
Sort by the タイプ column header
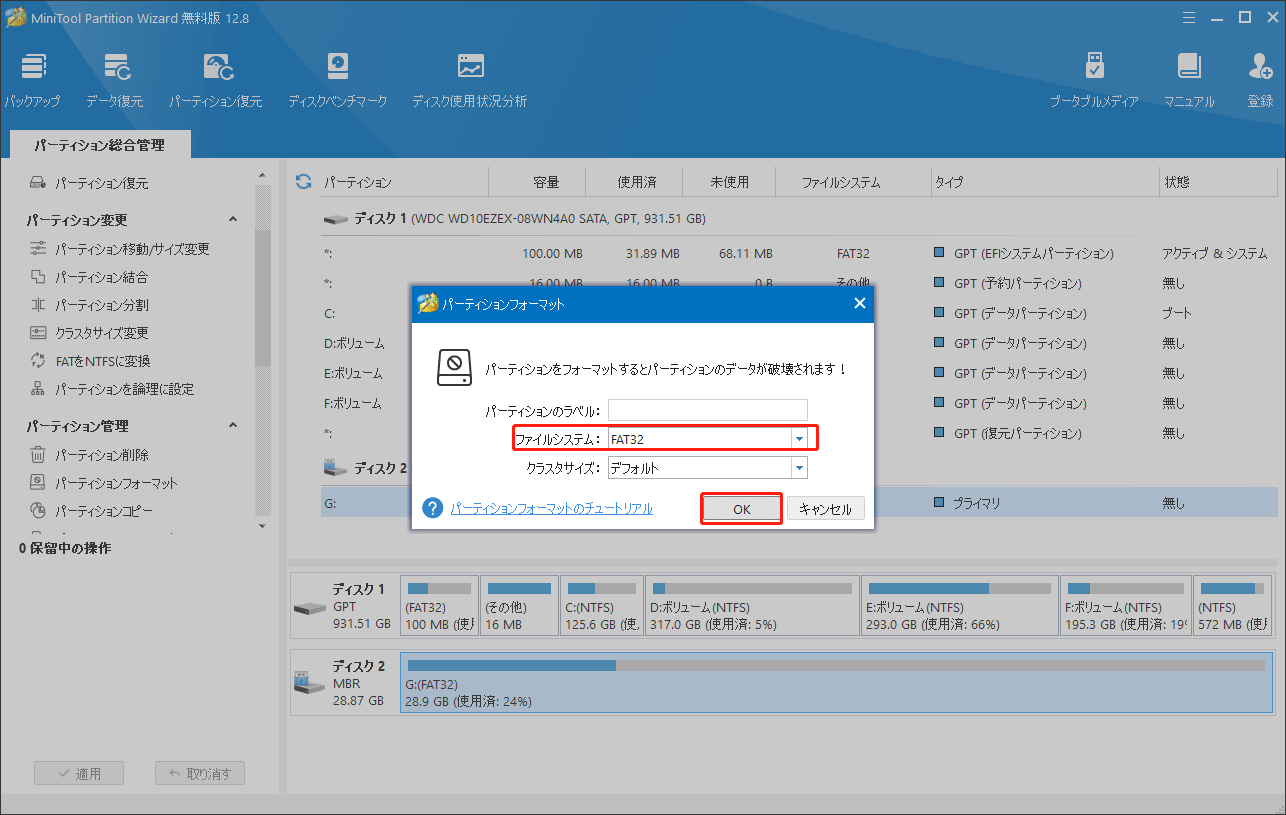[1043, 182]
